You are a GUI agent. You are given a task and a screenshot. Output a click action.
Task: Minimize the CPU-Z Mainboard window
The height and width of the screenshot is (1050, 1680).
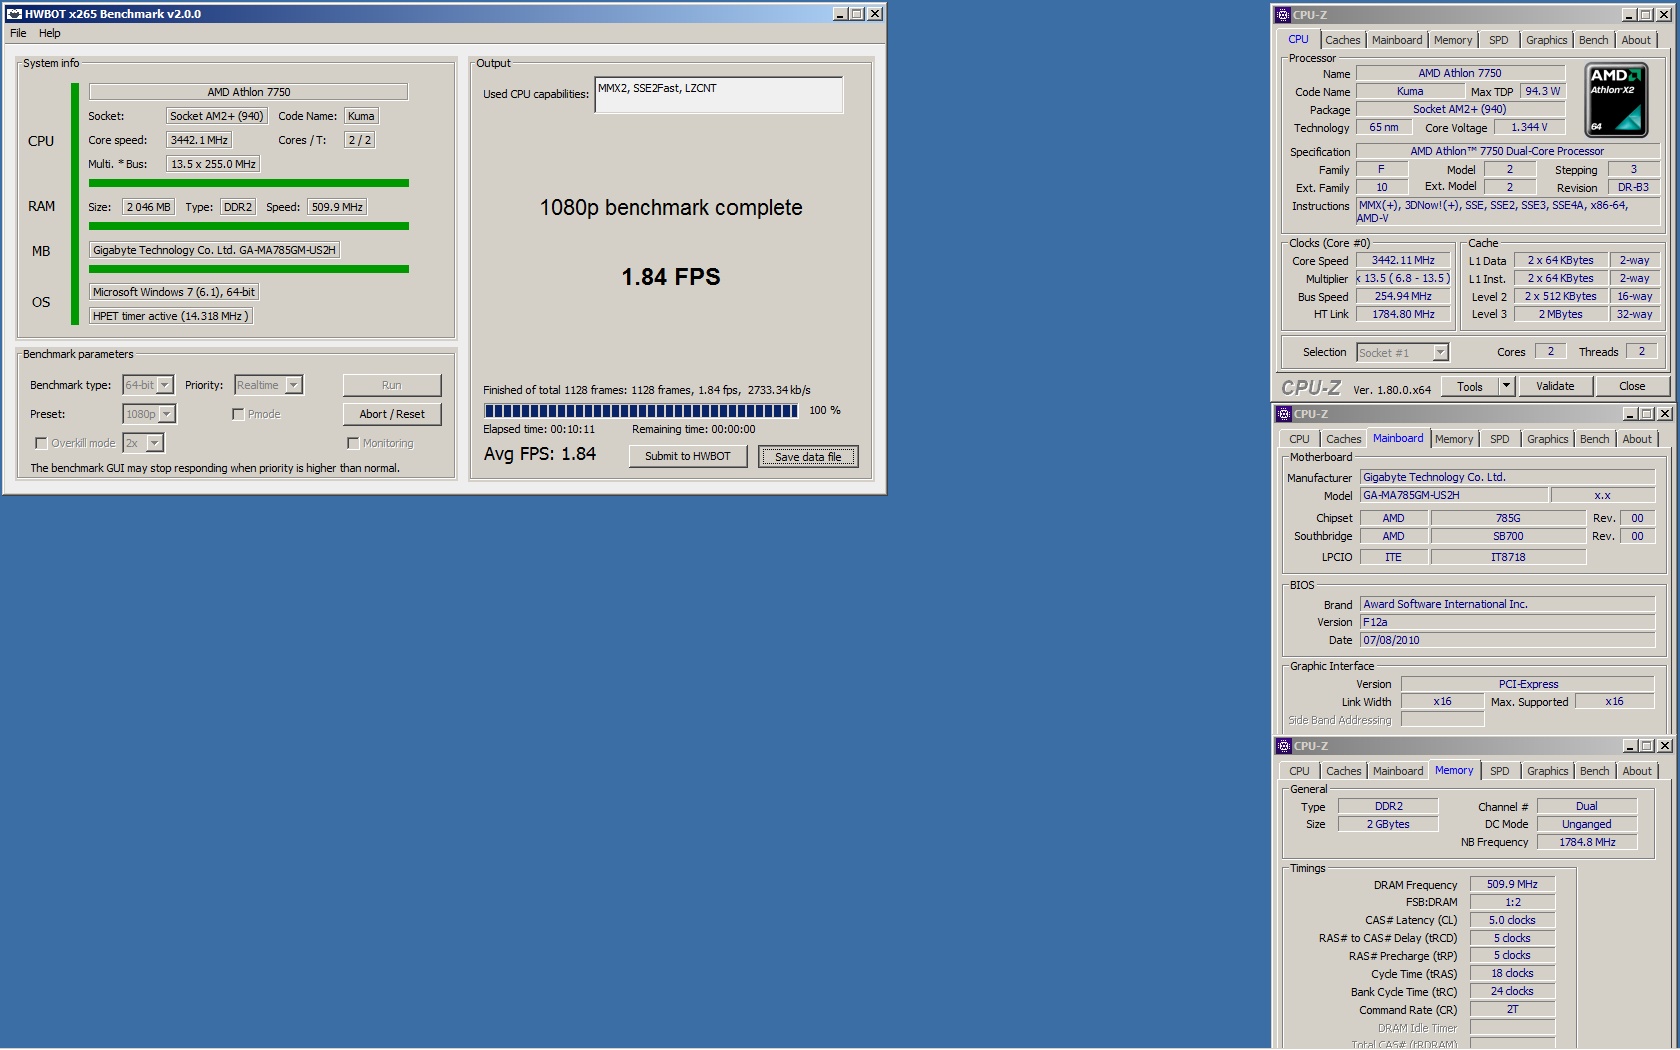click(x=1630, y=414)
